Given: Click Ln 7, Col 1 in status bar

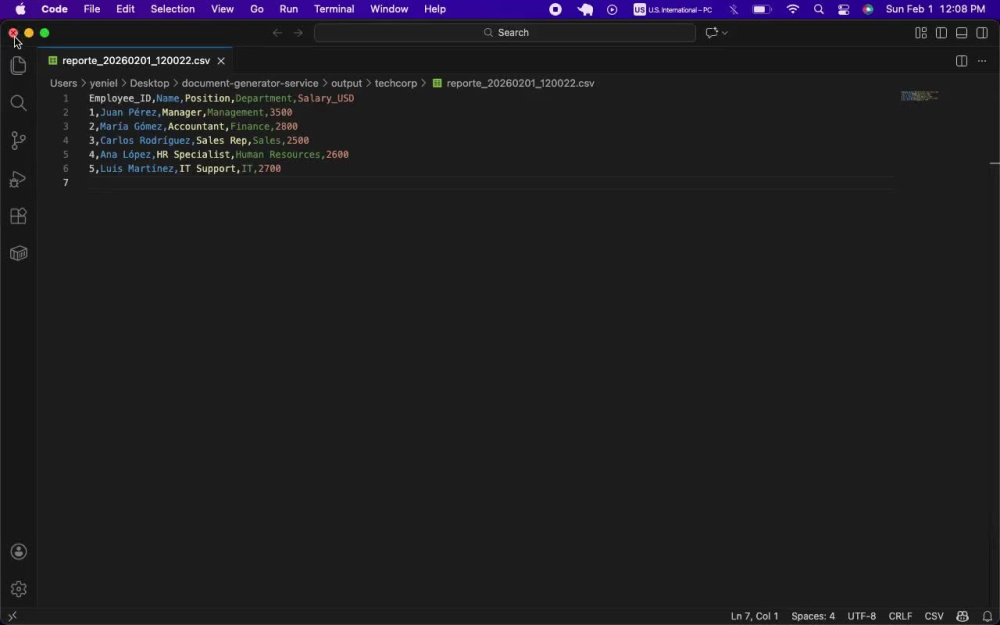Looking at the screenshot, I should click(x=754, y=616).
